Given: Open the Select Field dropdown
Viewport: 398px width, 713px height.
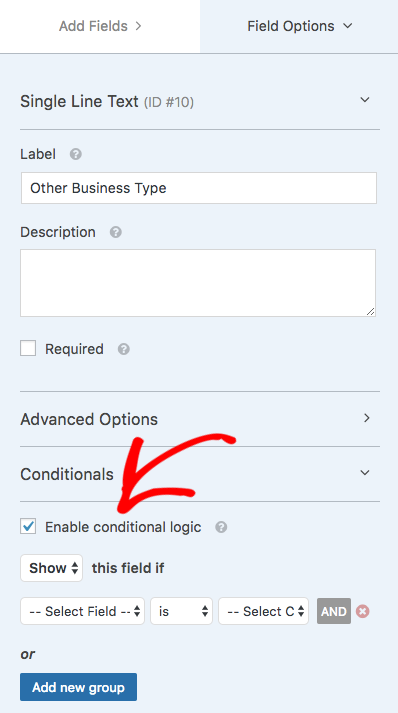Looking at the screenshot, I should tap(82, 611).
